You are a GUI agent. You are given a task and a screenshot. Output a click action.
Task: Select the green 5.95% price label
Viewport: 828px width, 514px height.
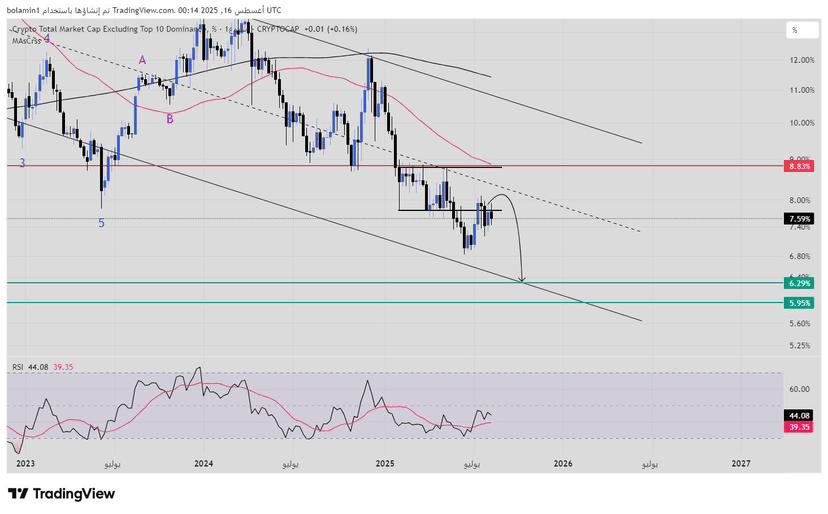pyautogui.click(x=799, y=303)
